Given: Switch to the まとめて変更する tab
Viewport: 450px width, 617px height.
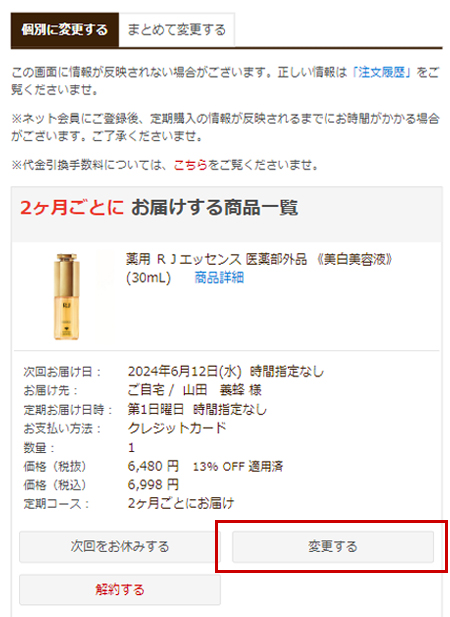Looking at the screenshot, I should [177, 30].
